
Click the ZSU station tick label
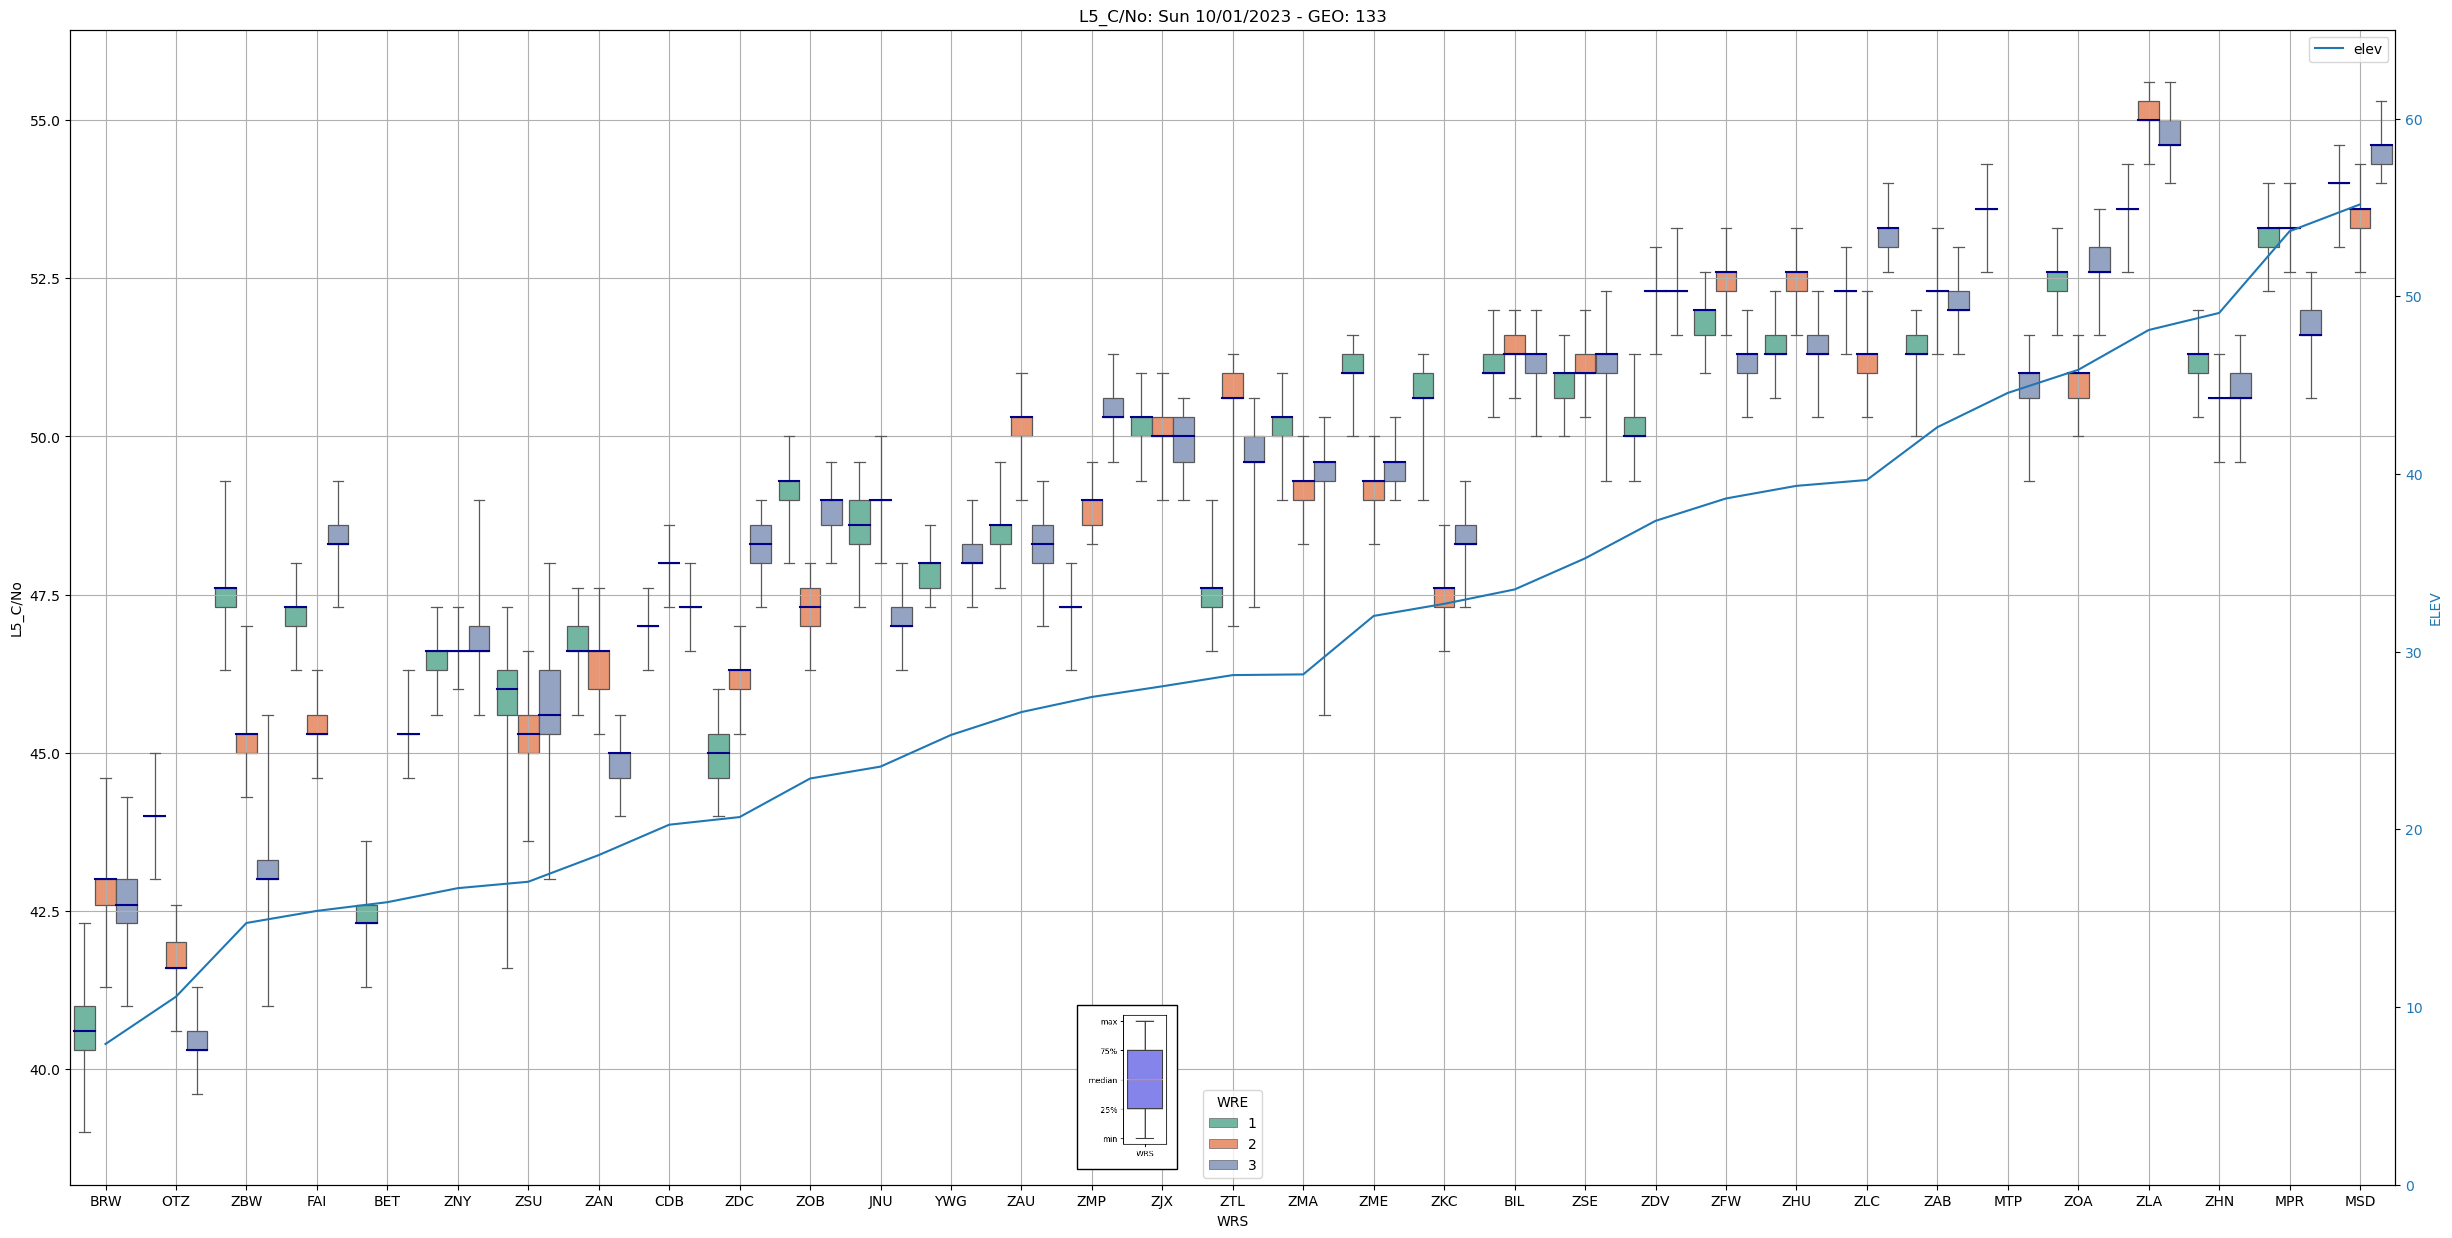528,1201
